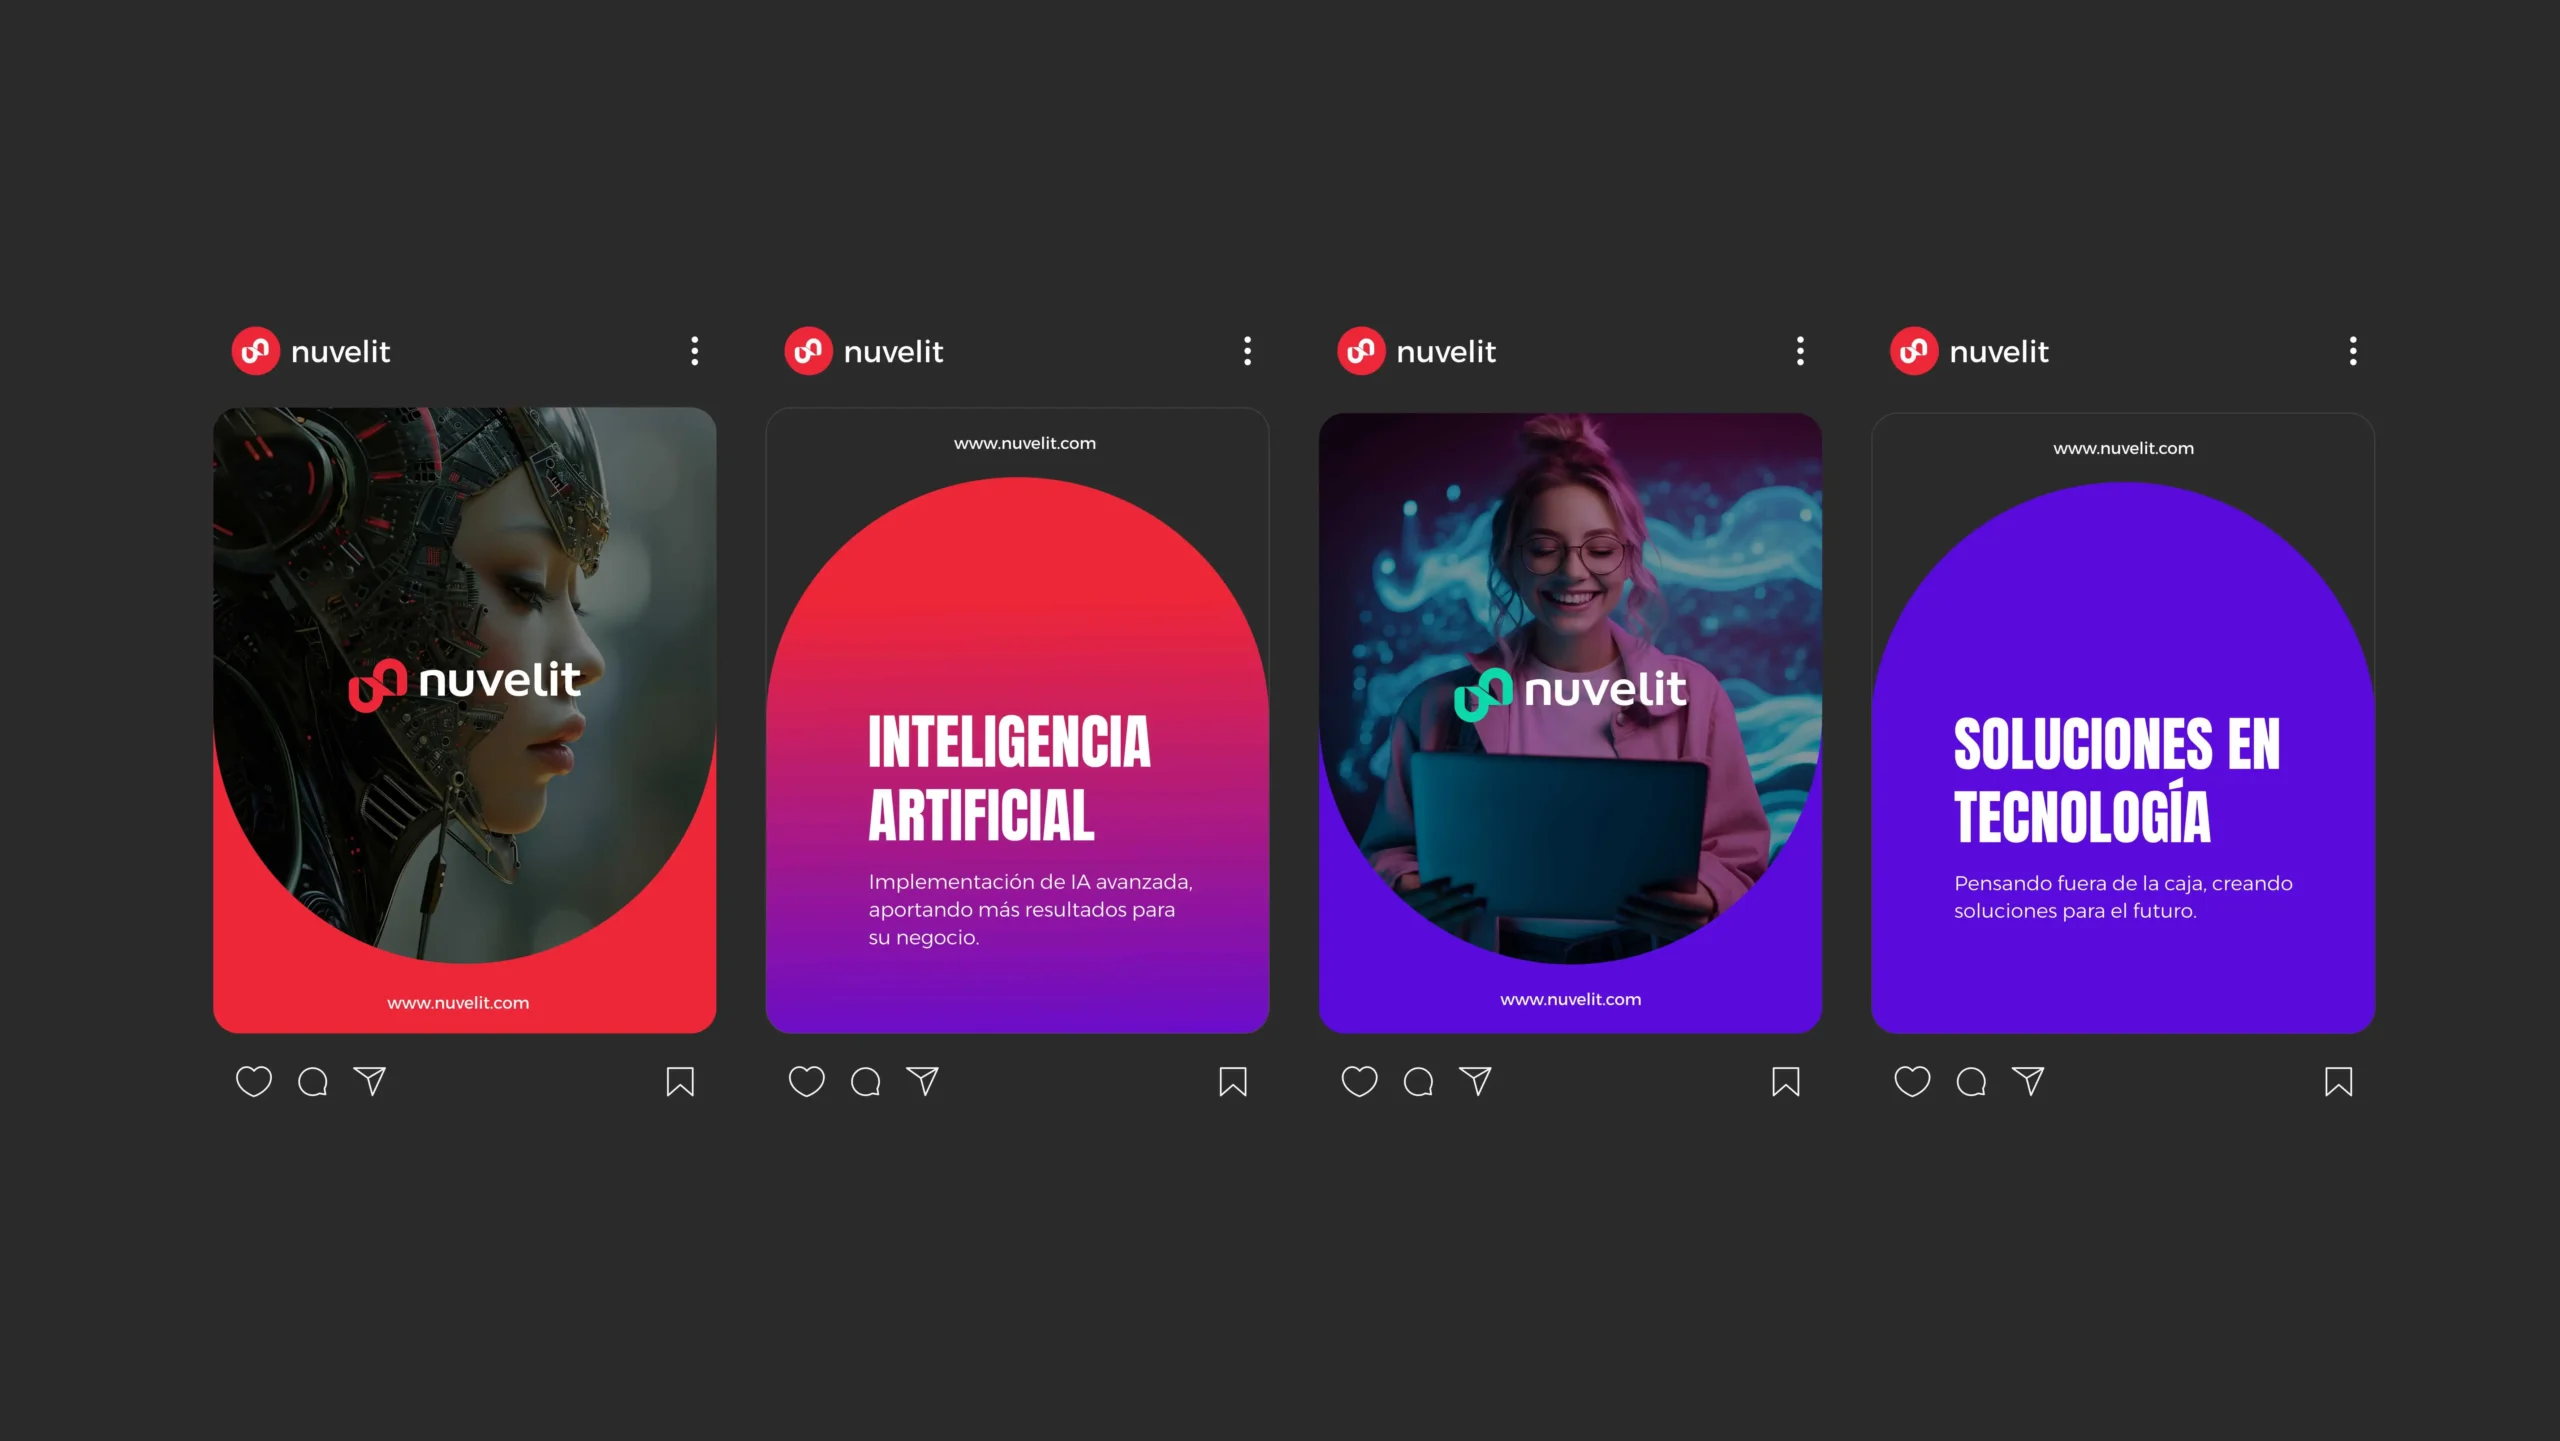Share the third post via paper plane
Screen dimensions: 2560x1441
click(1476, 1081)
